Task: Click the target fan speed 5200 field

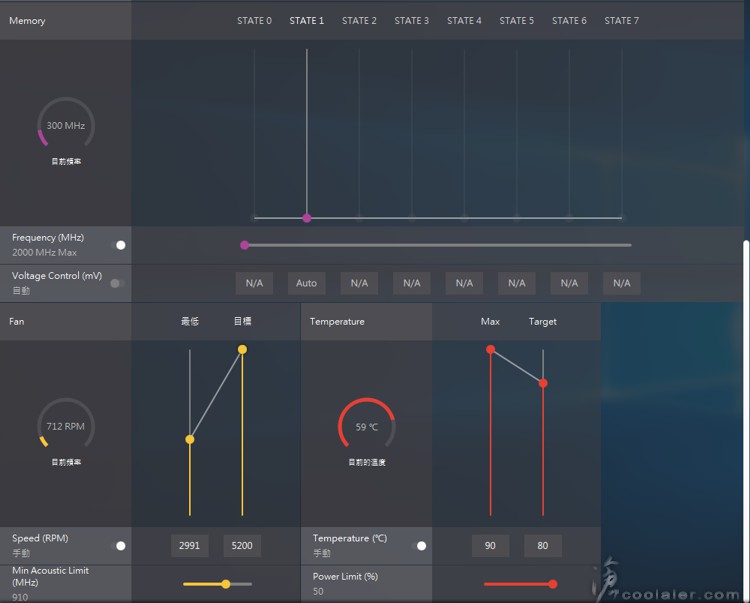Action: point(242,546)
